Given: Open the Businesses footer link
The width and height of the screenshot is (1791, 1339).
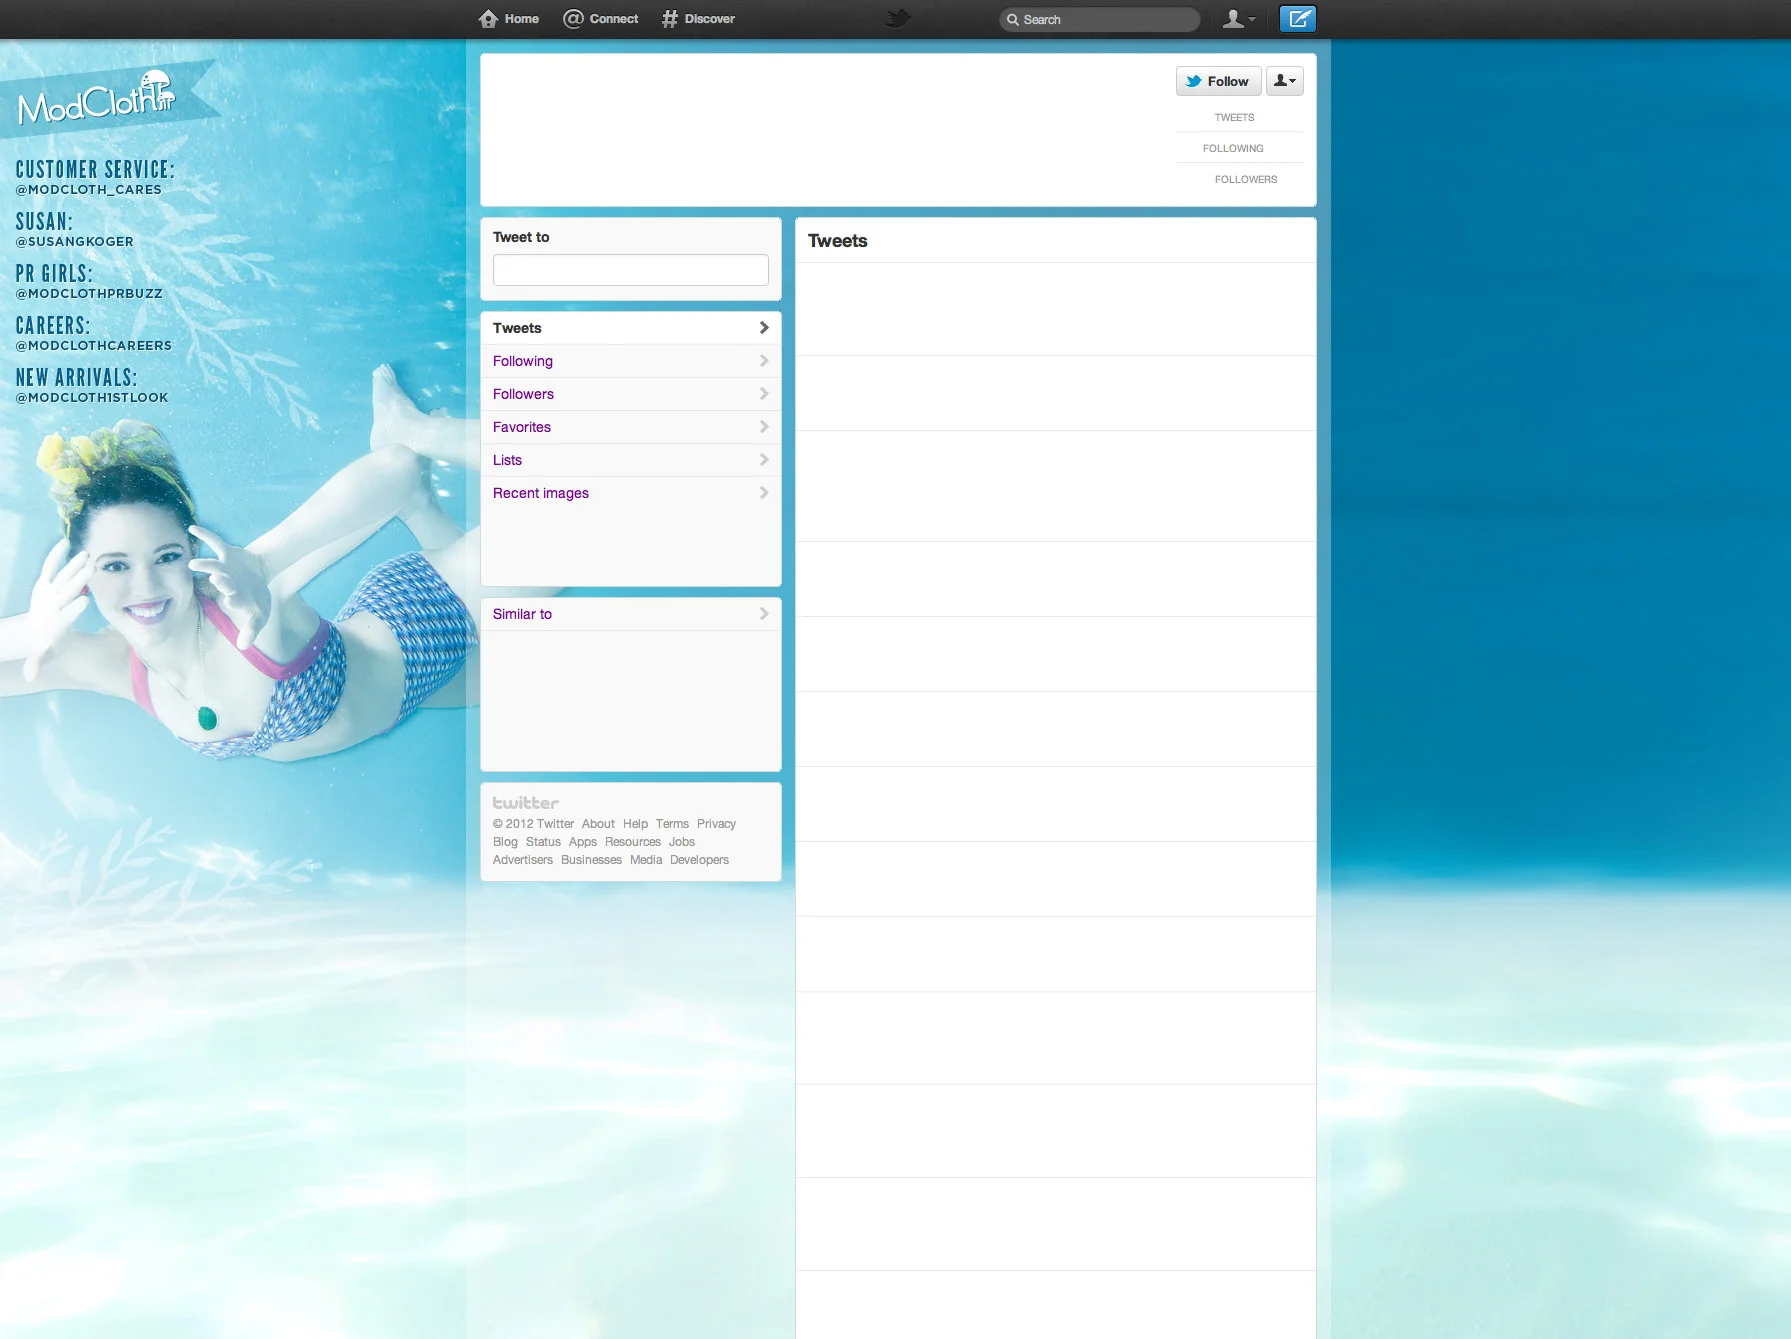Looking at the screenshot, I should pos(591,860).
